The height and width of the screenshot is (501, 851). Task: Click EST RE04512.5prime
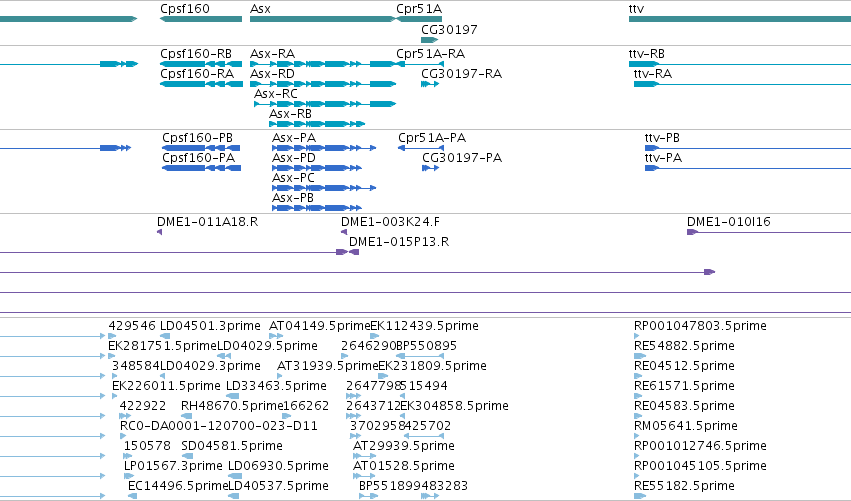[x=684, y=366]
